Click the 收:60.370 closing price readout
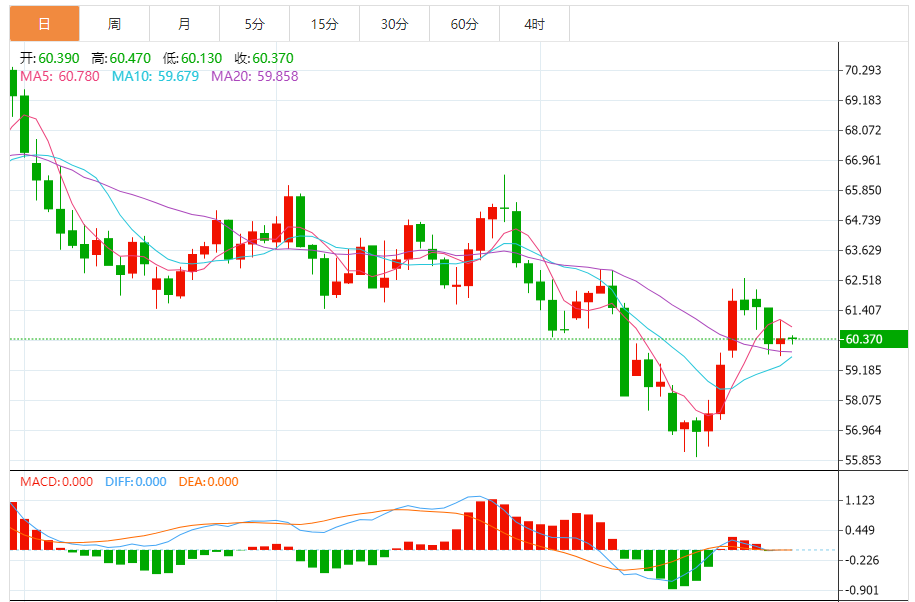 [264, 58]
